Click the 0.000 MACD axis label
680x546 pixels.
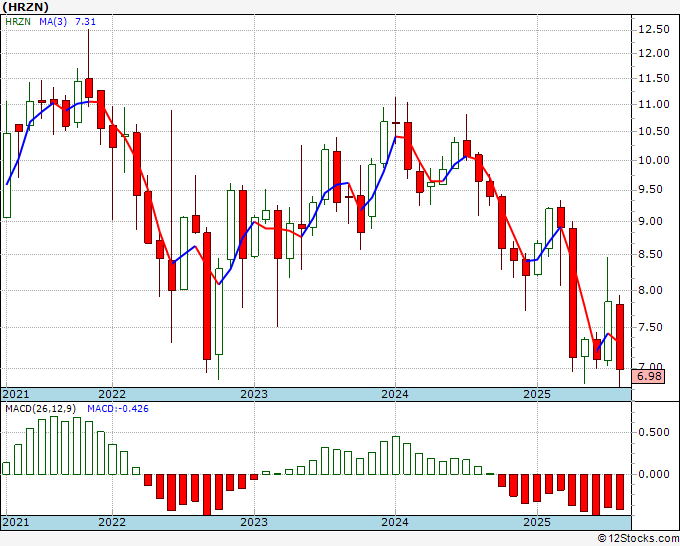pyautogui.click(x=654, y=474)
